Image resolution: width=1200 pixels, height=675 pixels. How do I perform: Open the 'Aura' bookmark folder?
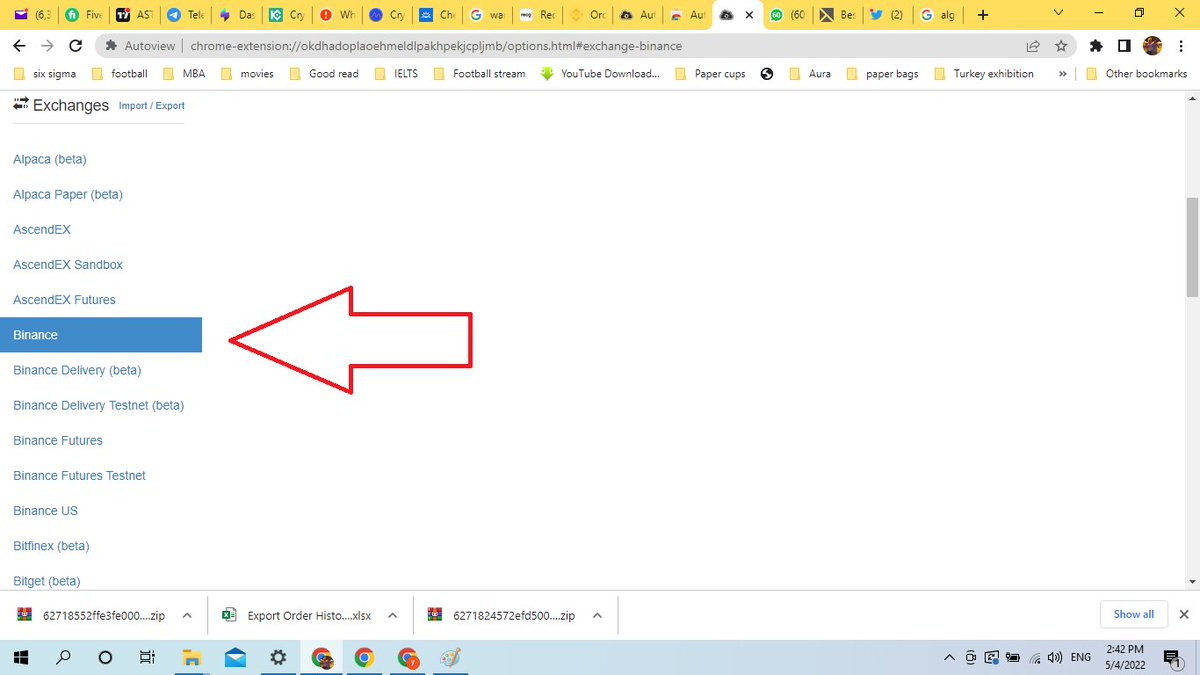pyautogui.click(x=811, y=74)
